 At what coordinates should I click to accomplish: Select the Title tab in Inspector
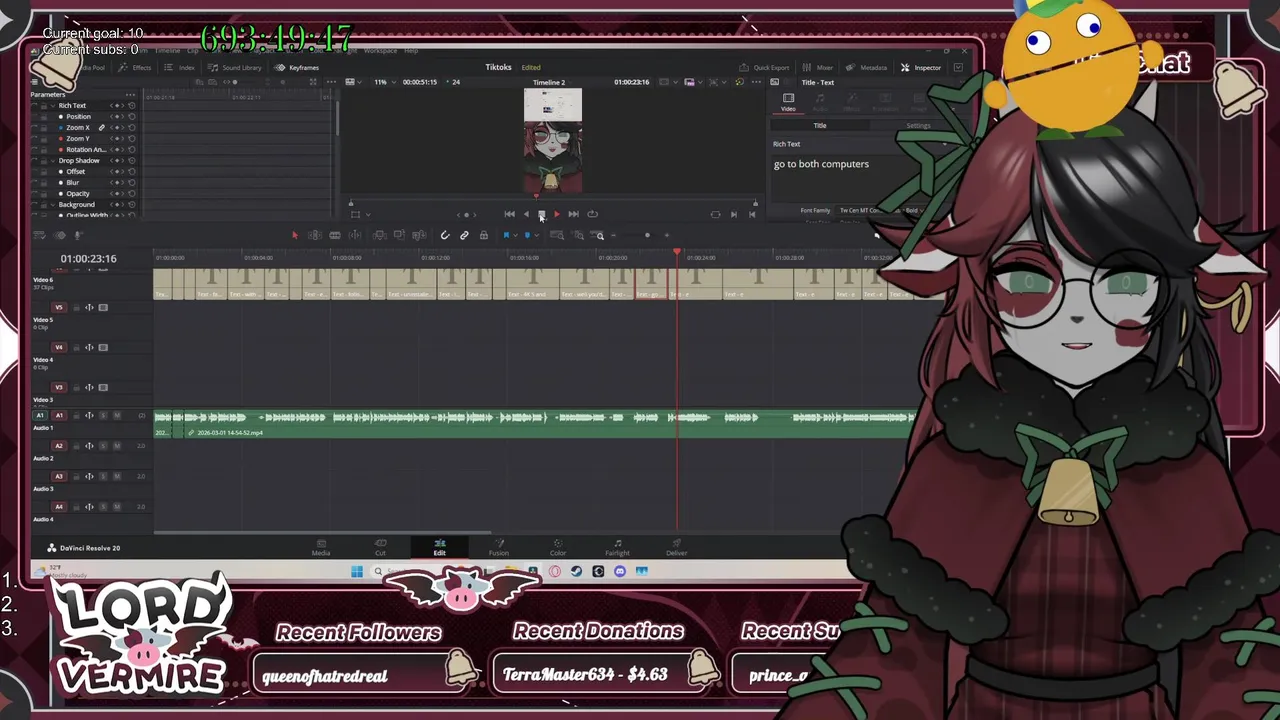coord(820,125)
